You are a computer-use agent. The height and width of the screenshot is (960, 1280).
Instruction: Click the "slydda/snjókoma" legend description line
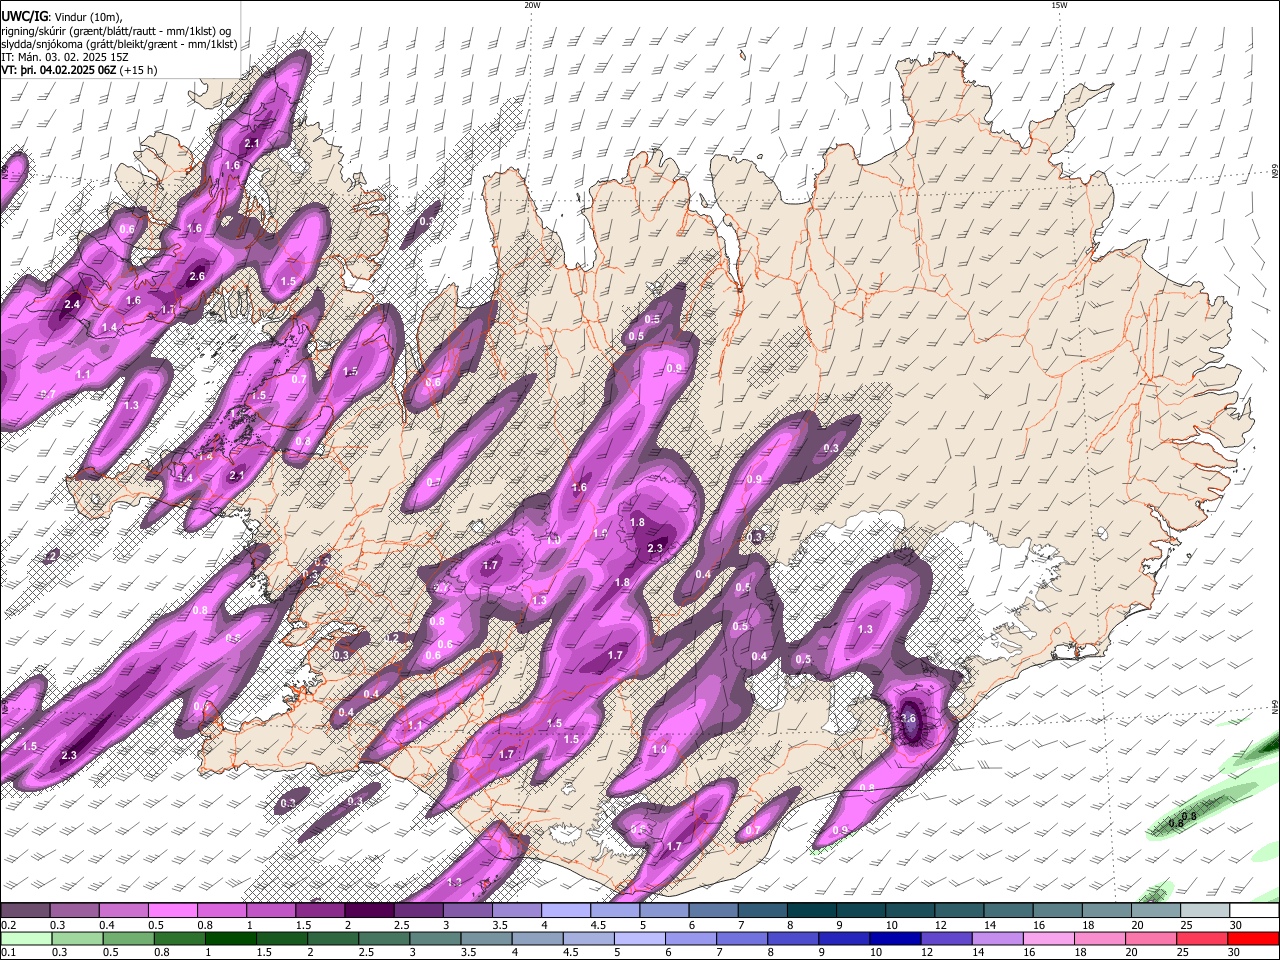(119, 44)
